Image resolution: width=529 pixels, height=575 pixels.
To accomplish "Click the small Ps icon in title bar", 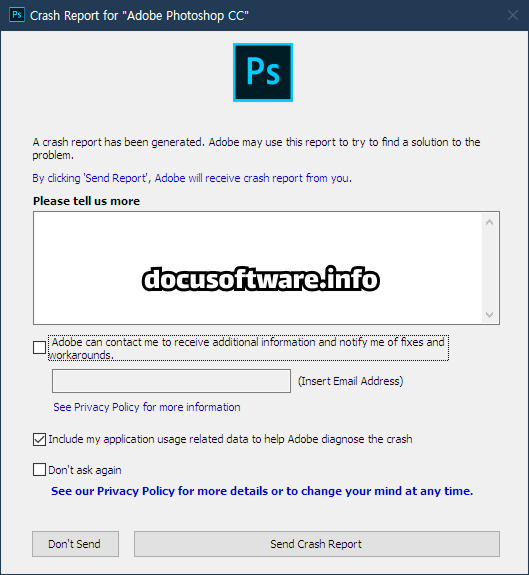I will [x=16, y=15].
